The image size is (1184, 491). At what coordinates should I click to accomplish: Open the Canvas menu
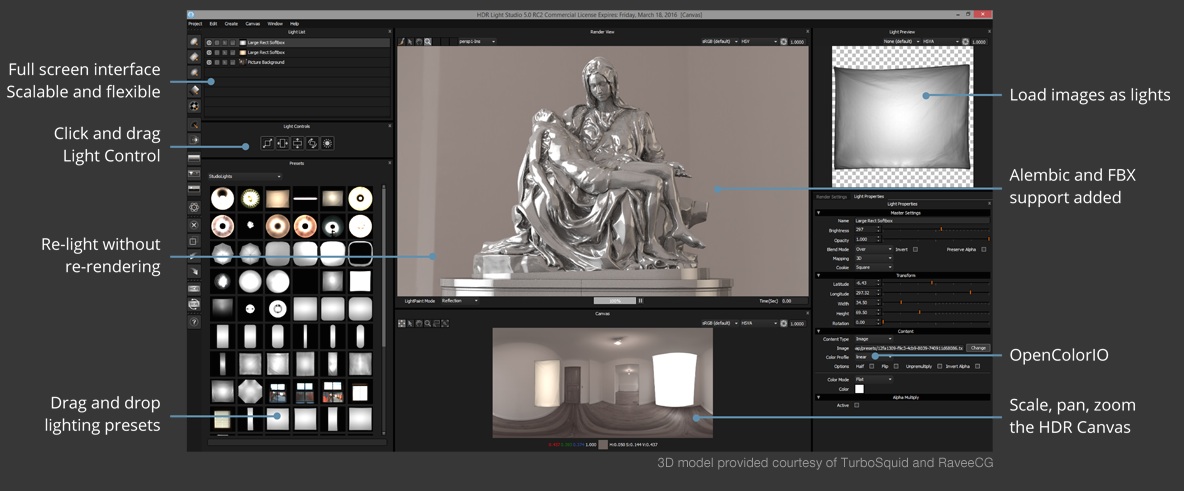click(252, 23)
